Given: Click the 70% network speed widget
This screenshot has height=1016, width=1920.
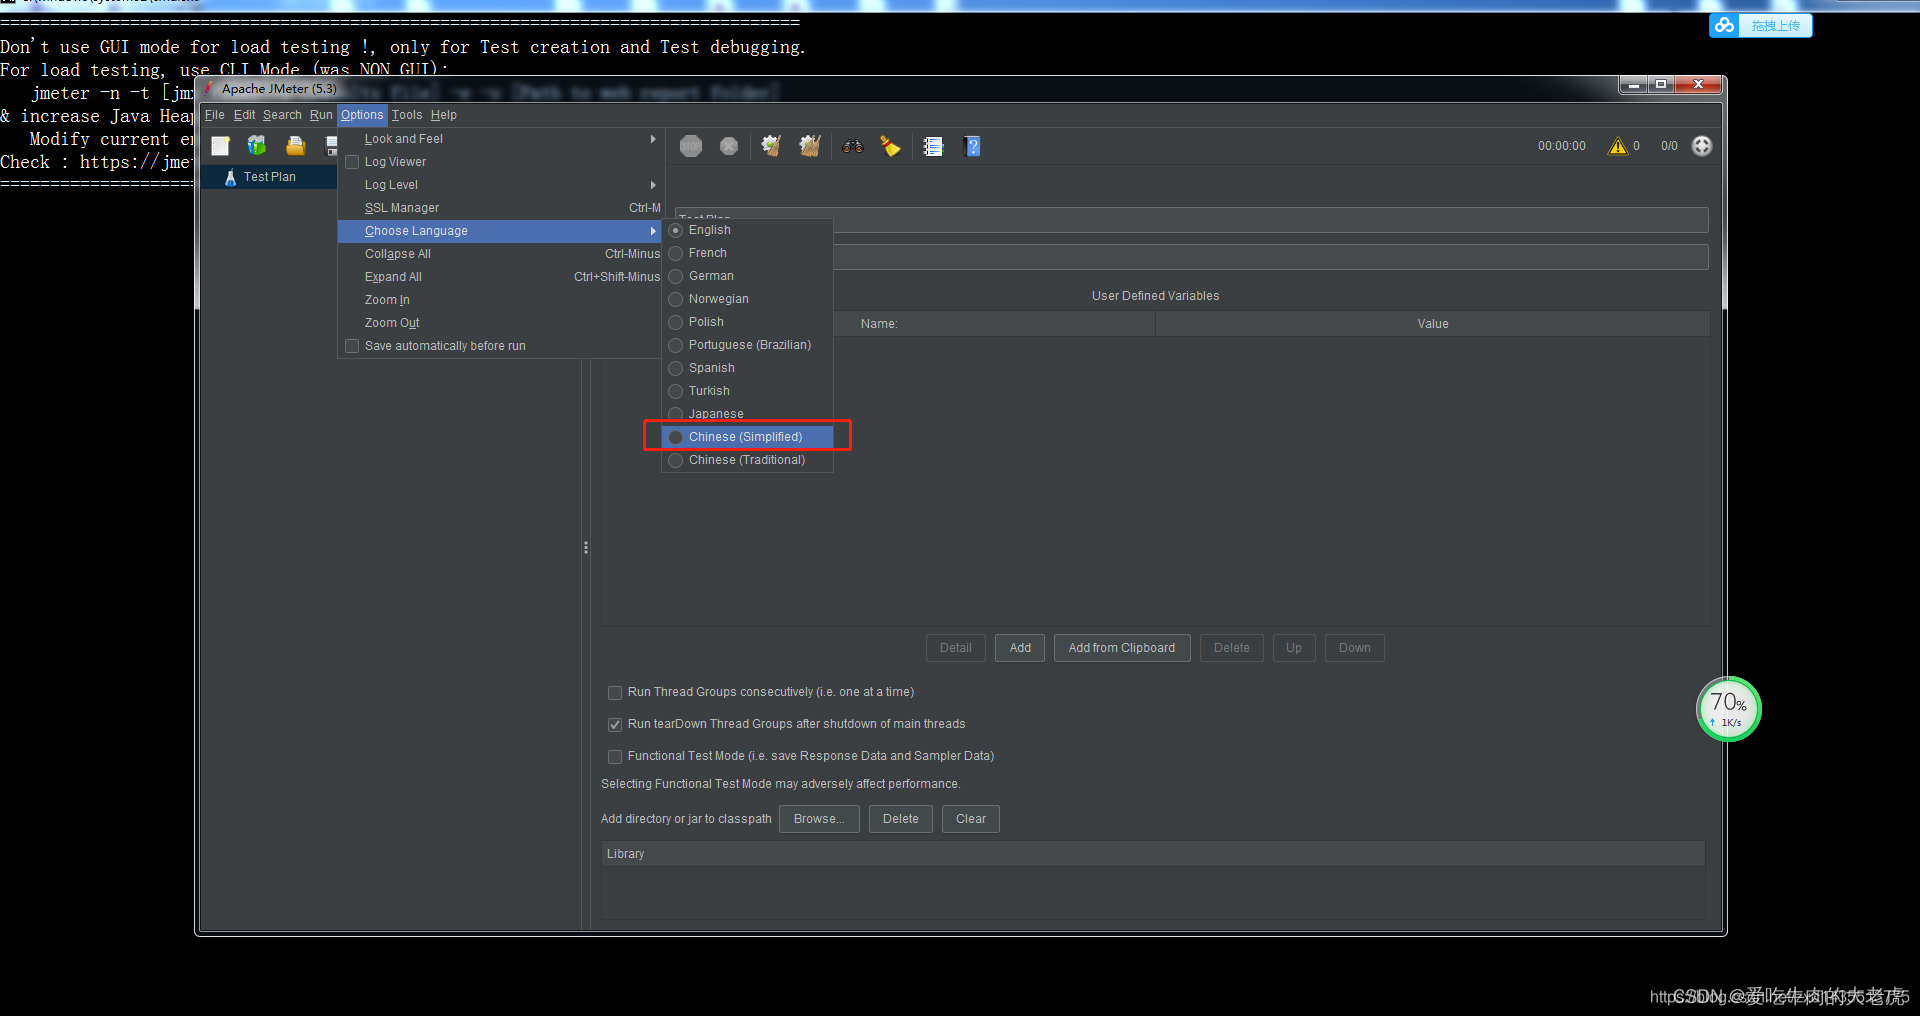Looking at the screenshot, I should [1728, 709].
